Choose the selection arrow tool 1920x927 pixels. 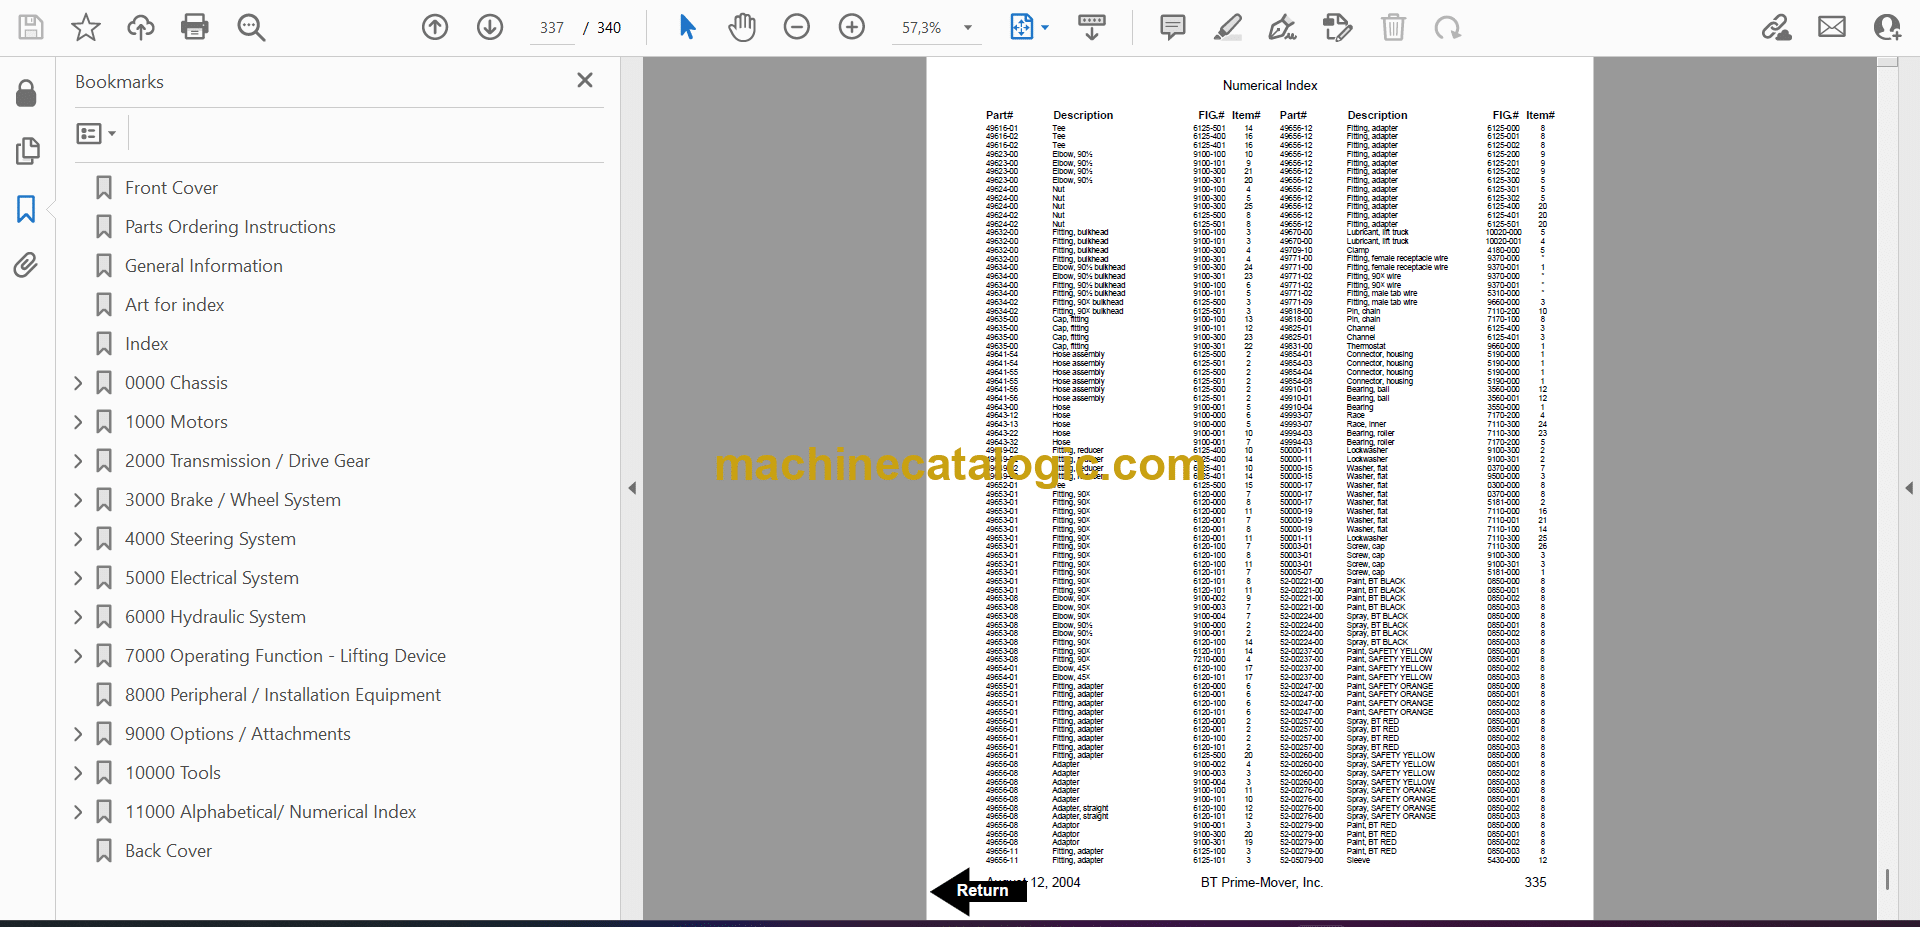[687, 27]
